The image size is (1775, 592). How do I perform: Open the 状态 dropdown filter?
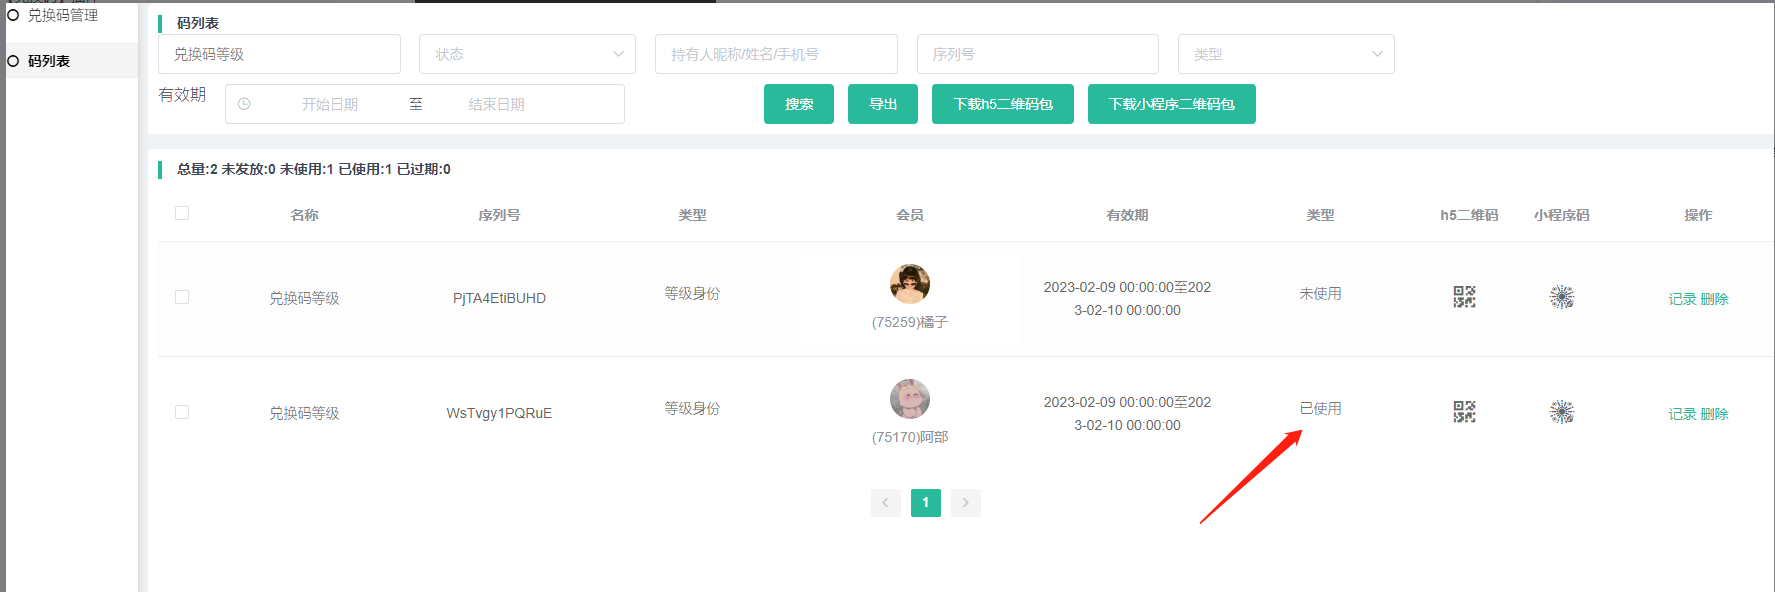click(527, 54)
